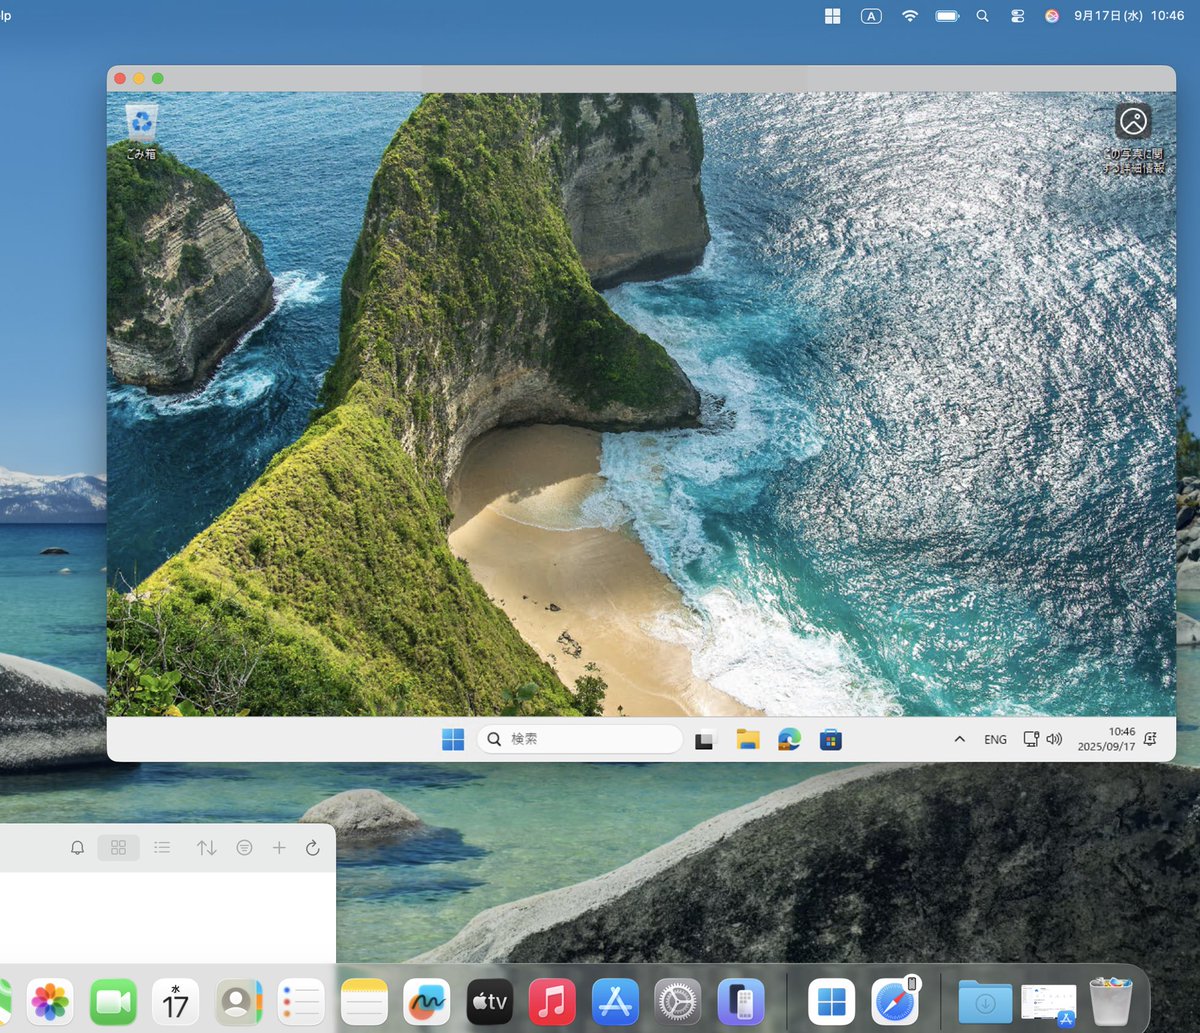Open Windows app icon in menu bar
Image resolution: width=1200 pixels, height=1033 pixels.
tap(832, 16)
